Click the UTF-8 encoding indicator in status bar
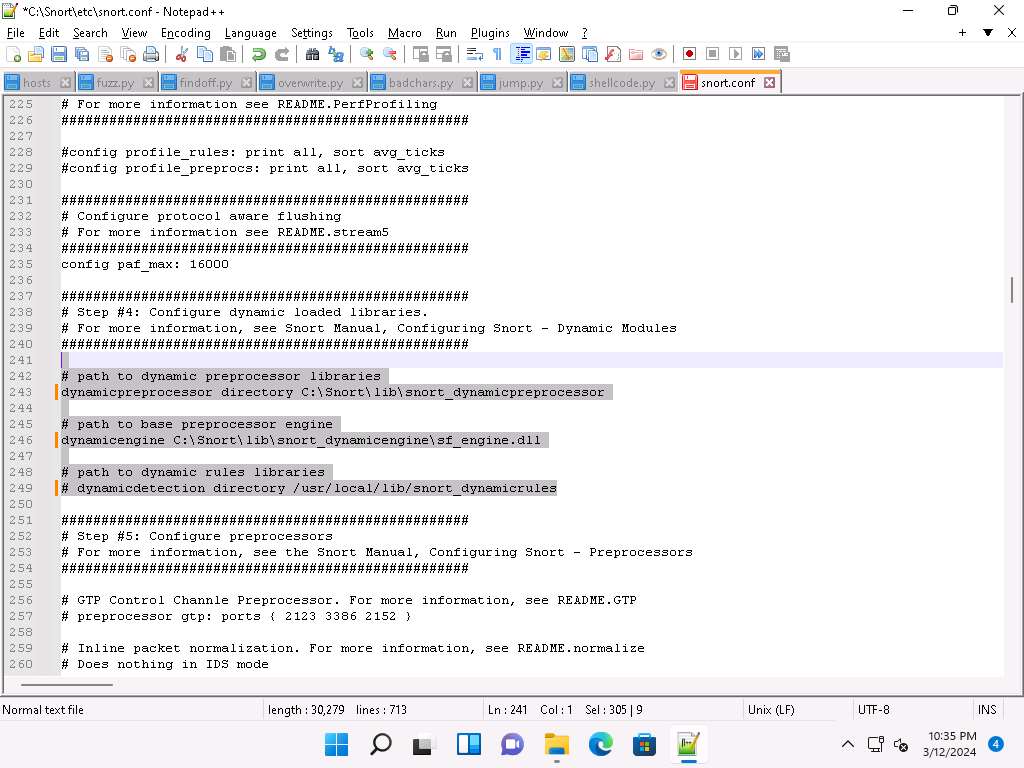The width and height of the screenshot is (1024, 768). pos(873,710)
